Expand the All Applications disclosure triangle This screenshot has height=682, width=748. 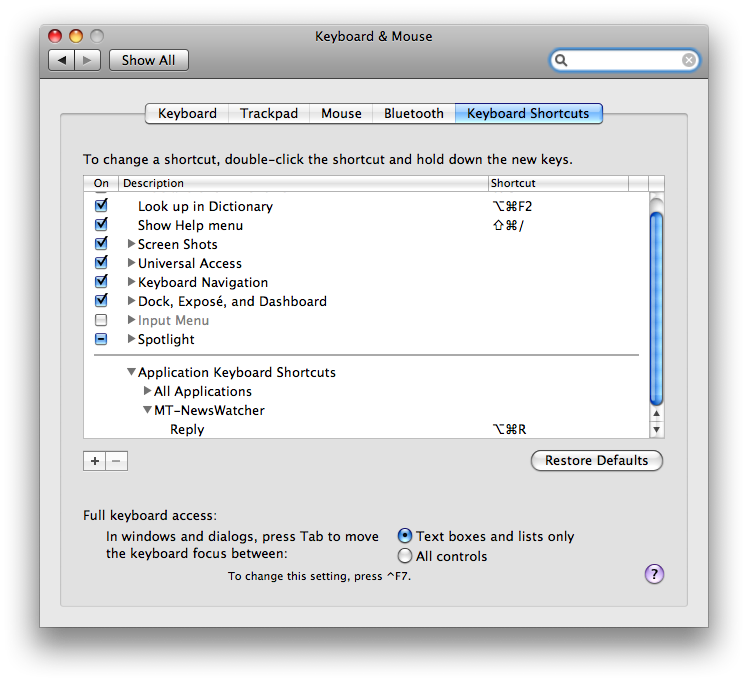point(147,391)
